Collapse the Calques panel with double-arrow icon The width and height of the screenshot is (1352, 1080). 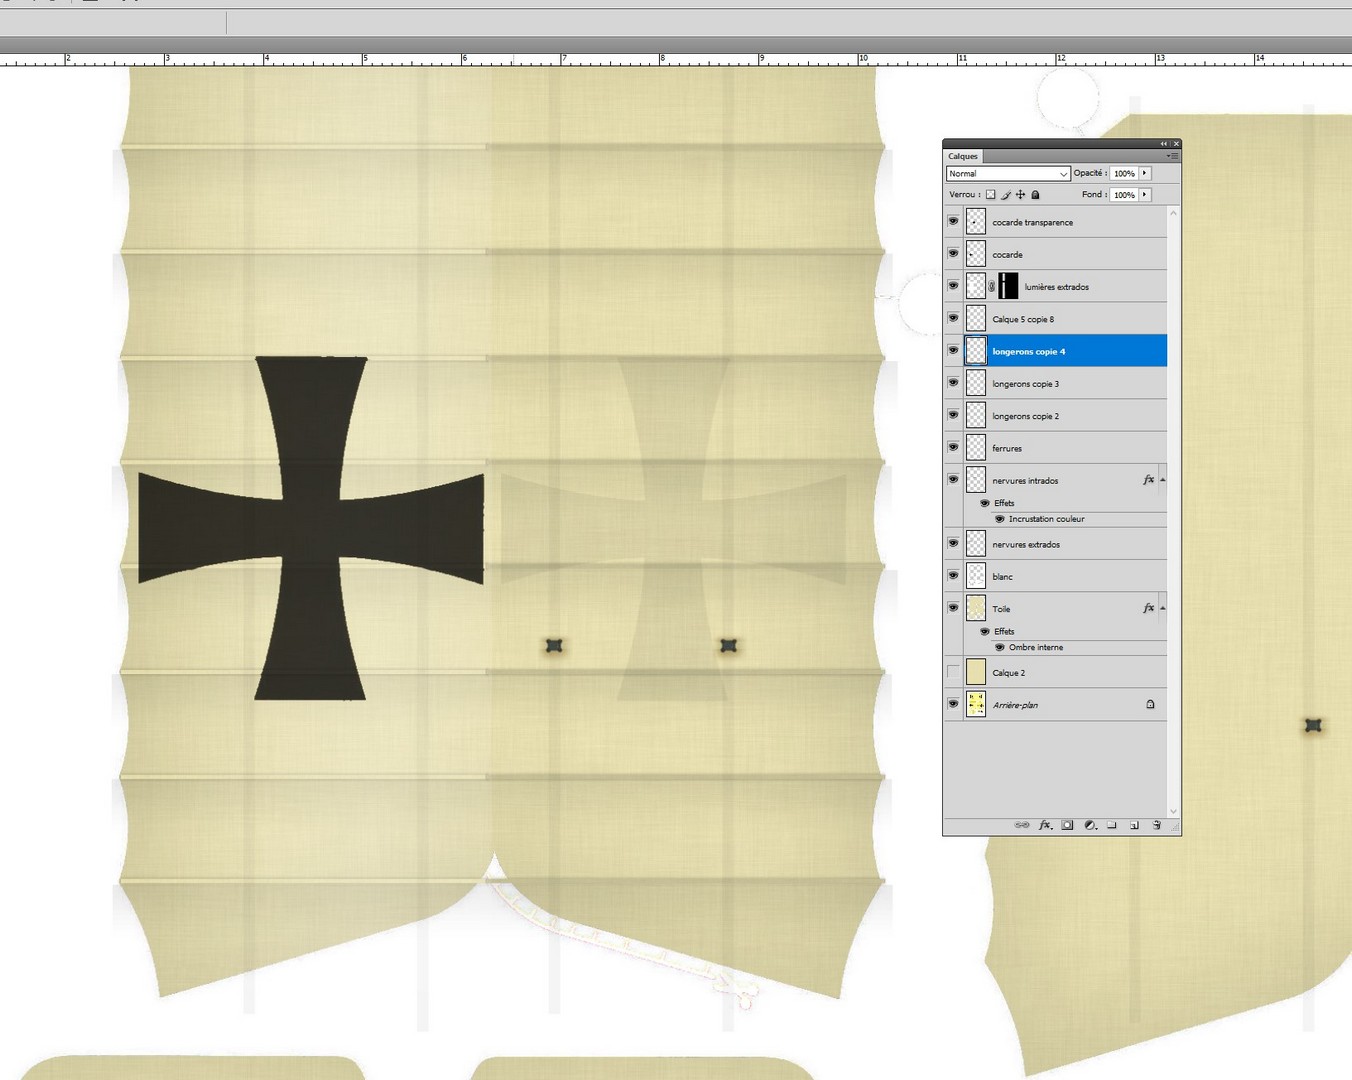[x=1164, y=144]
